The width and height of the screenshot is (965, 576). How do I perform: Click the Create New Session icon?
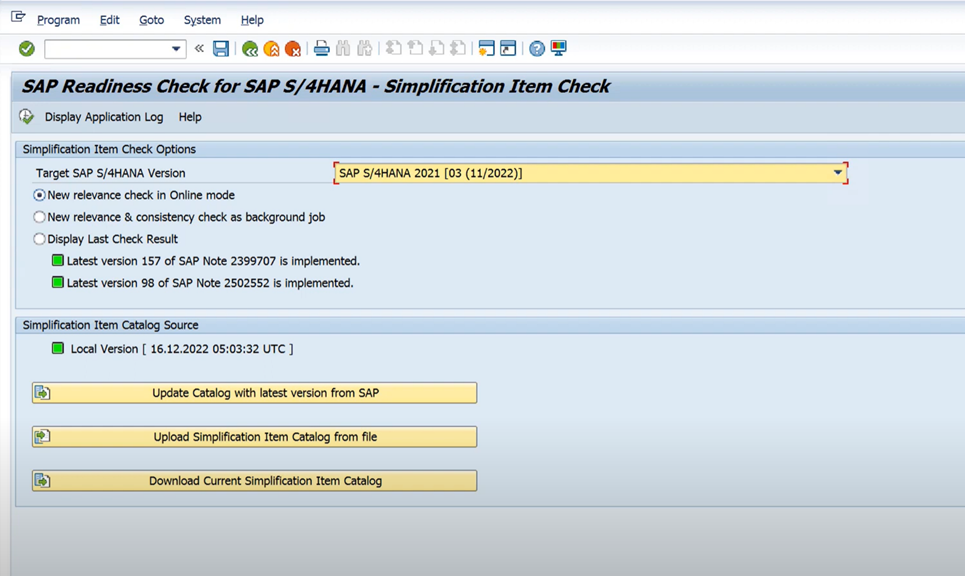(486, 48)
